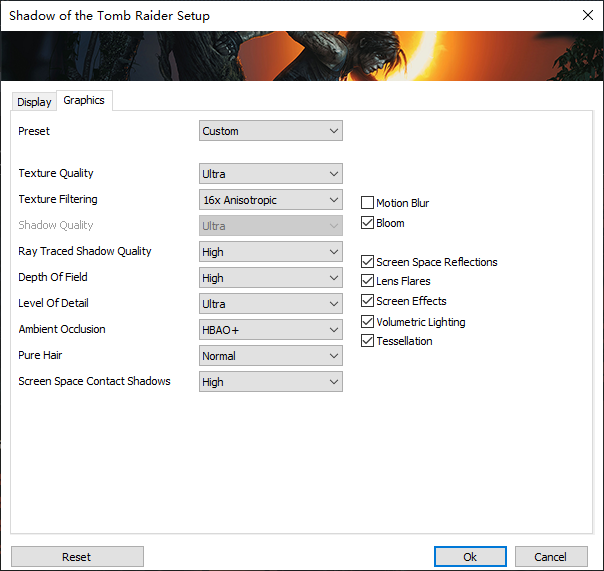604x571 pixels.
Task: Toggle Volumetric Lighting checkbox
Action: pyautogui.click(x=367, y=322)
